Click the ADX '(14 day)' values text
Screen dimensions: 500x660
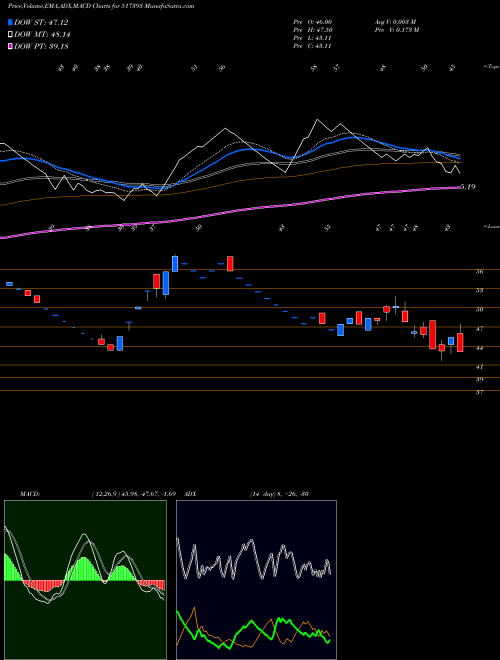pos(280,494)
